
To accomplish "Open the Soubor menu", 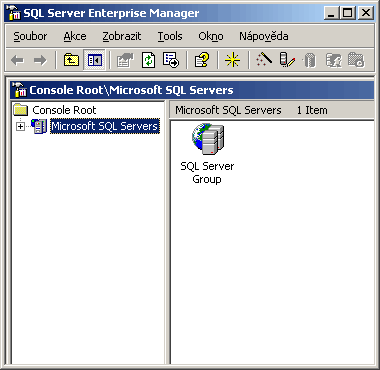I will (30, 36).
